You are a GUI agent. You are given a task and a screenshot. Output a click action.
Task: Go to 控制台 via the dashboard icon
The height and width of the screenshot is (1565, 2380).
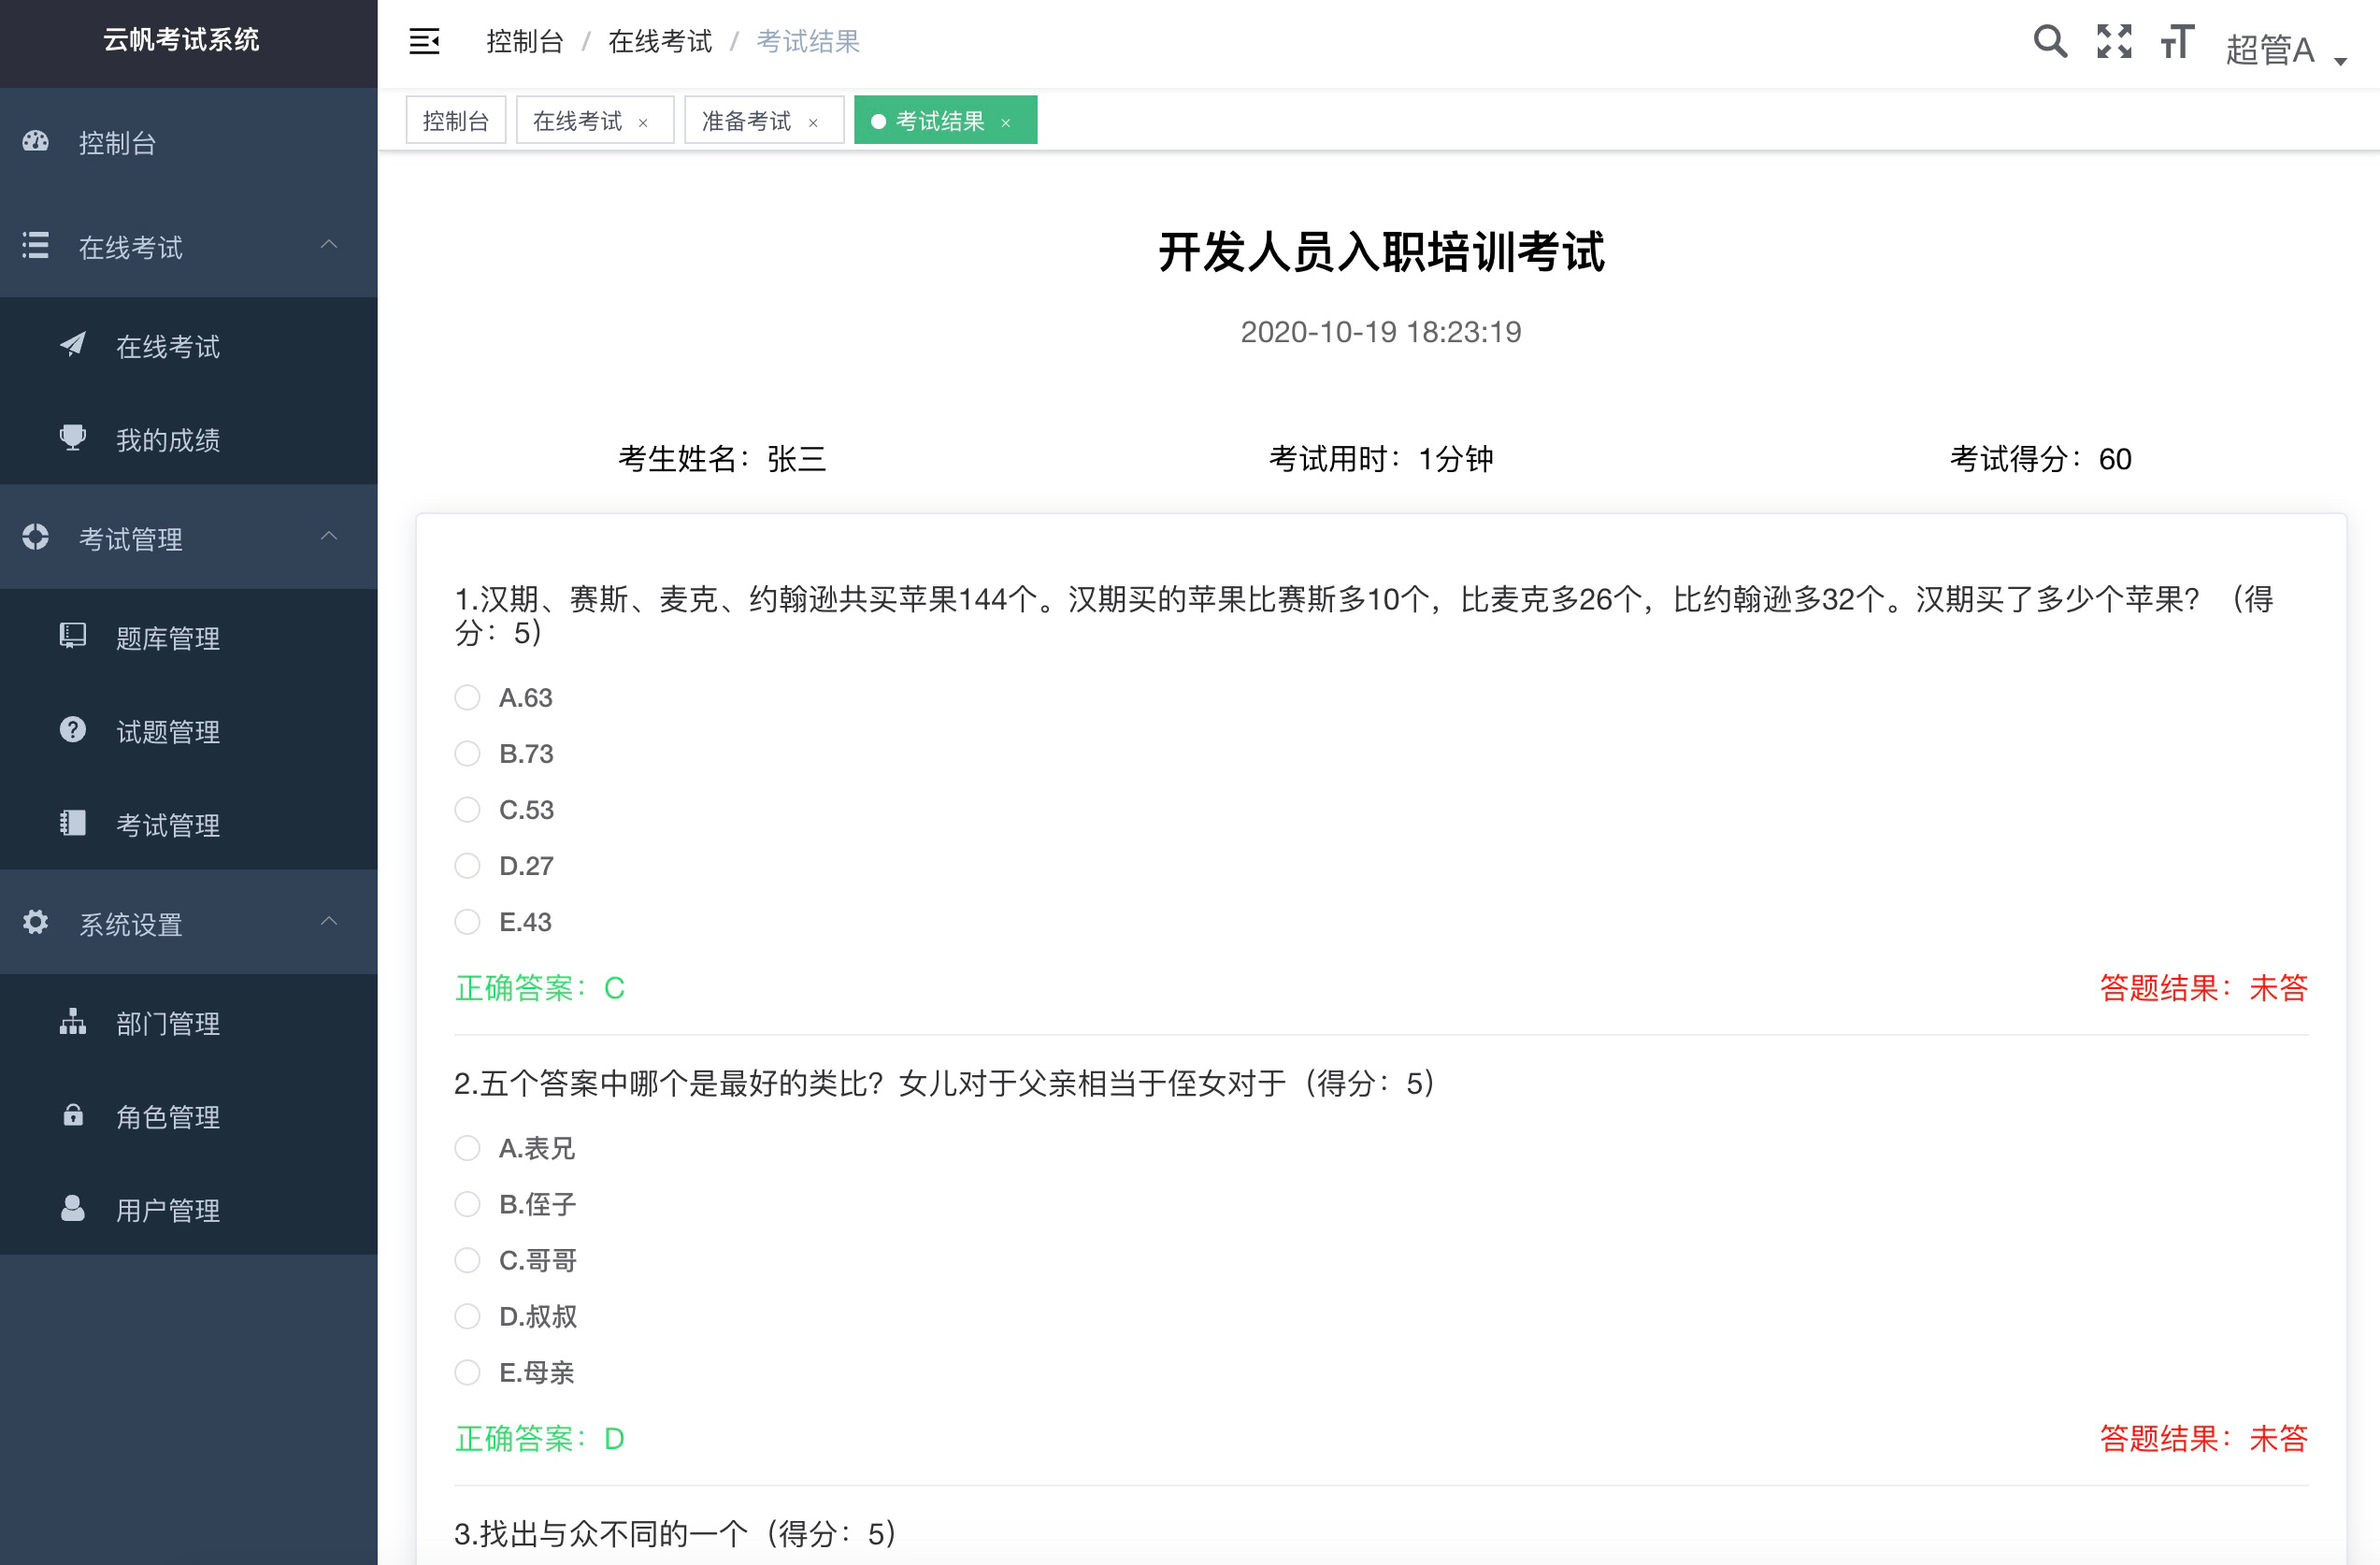pyautogui.click(x=35, y=143)
